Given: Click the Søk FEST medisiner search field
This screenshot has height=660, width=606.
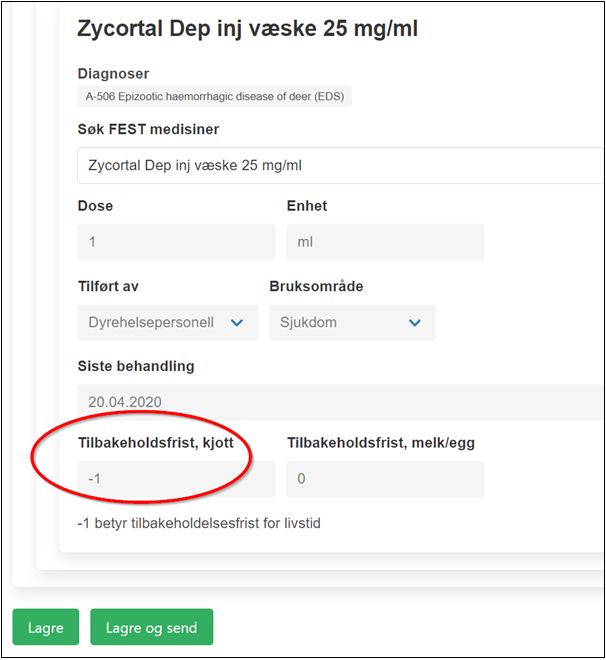Looking at the screenshot, I should click(x=340, y=165).
